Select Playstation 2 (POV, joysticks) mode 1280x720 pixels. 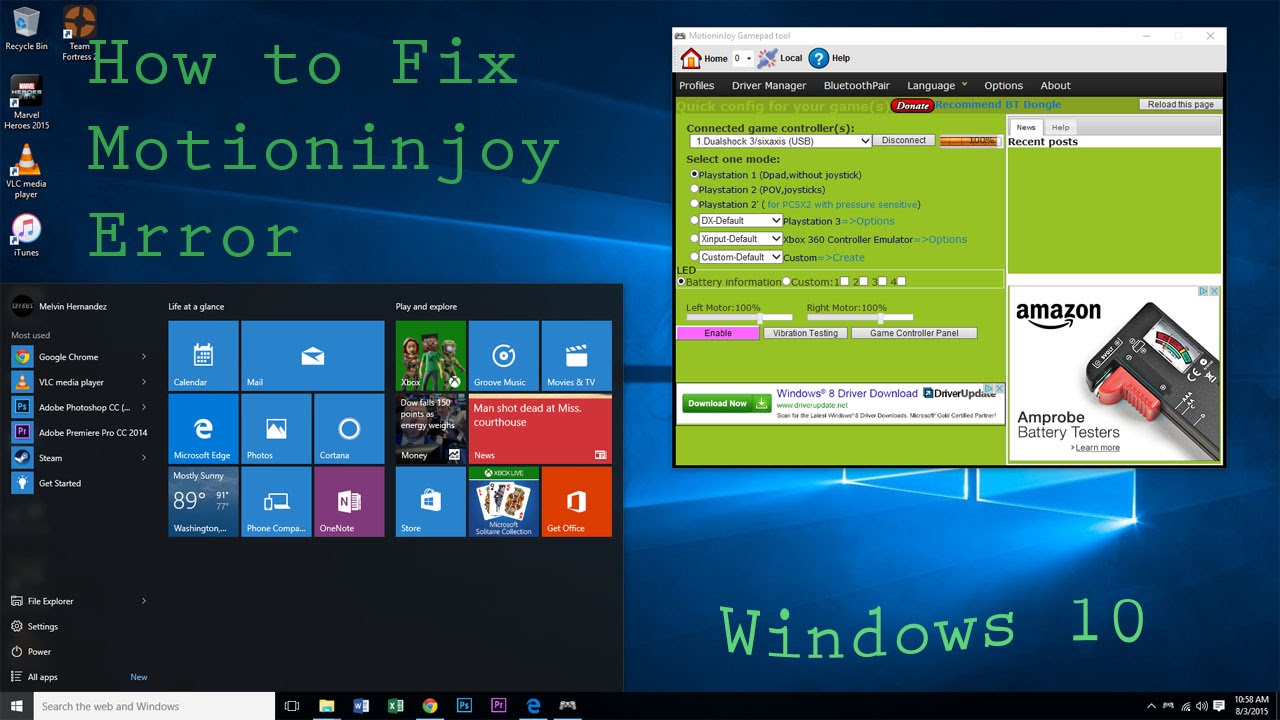(695, 188)
